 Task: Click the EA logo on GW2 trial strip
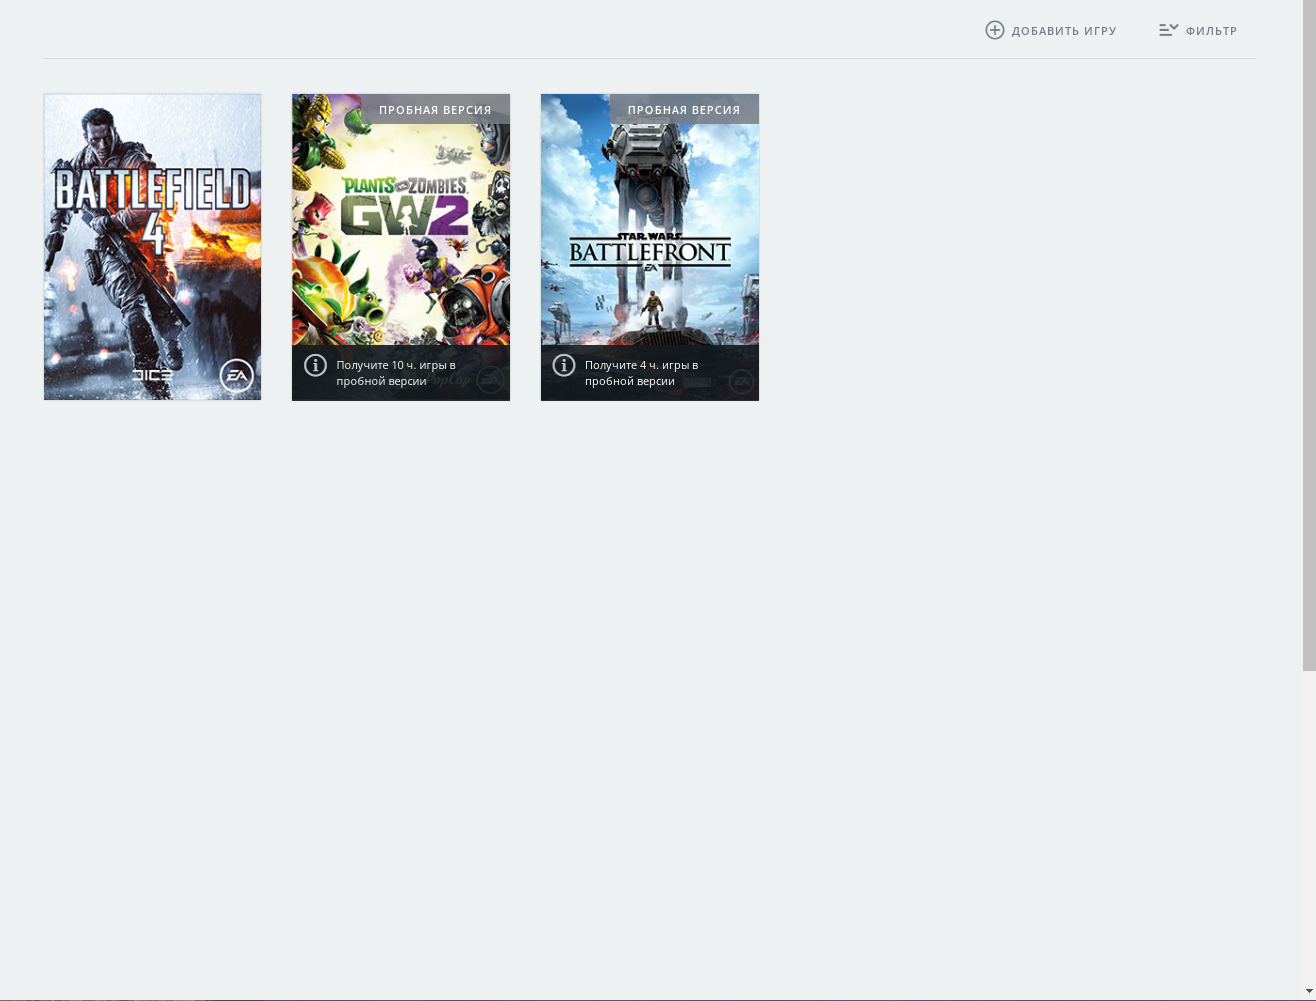coord(489,381)
